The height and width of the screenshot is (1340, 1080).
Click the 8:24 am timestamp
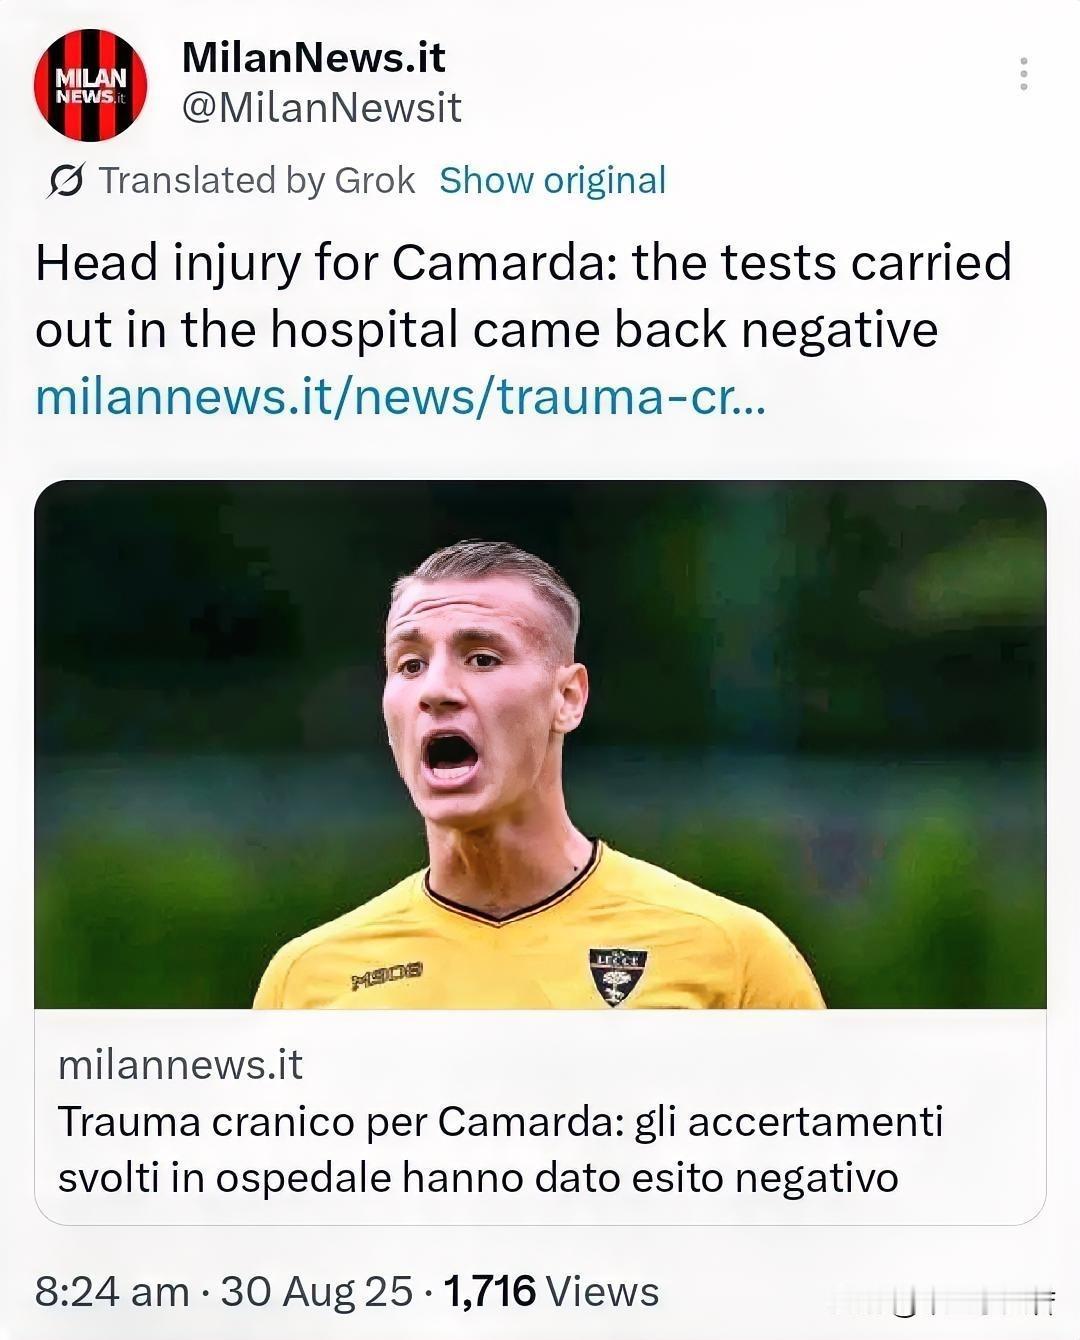(112, 1291)
